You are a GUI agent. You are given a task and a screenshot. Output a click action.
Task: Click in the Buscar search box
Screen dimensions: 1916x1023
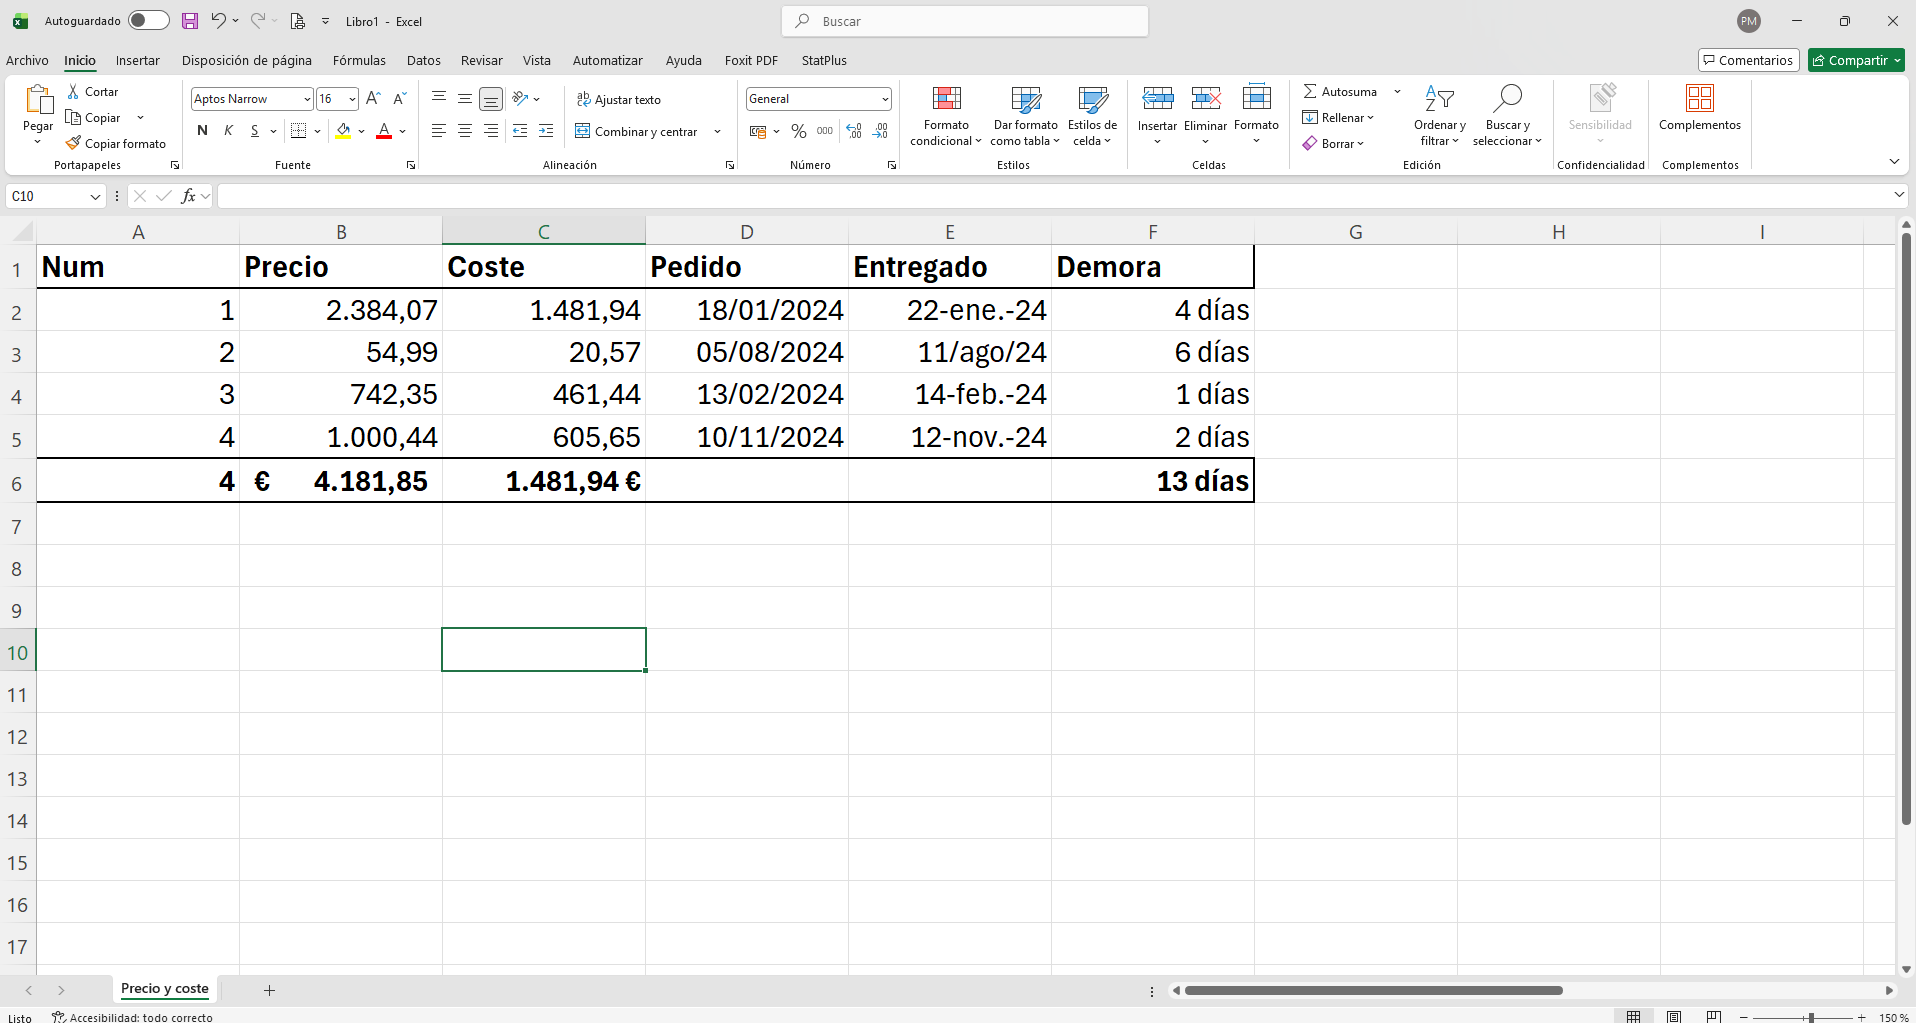point(965,21)
